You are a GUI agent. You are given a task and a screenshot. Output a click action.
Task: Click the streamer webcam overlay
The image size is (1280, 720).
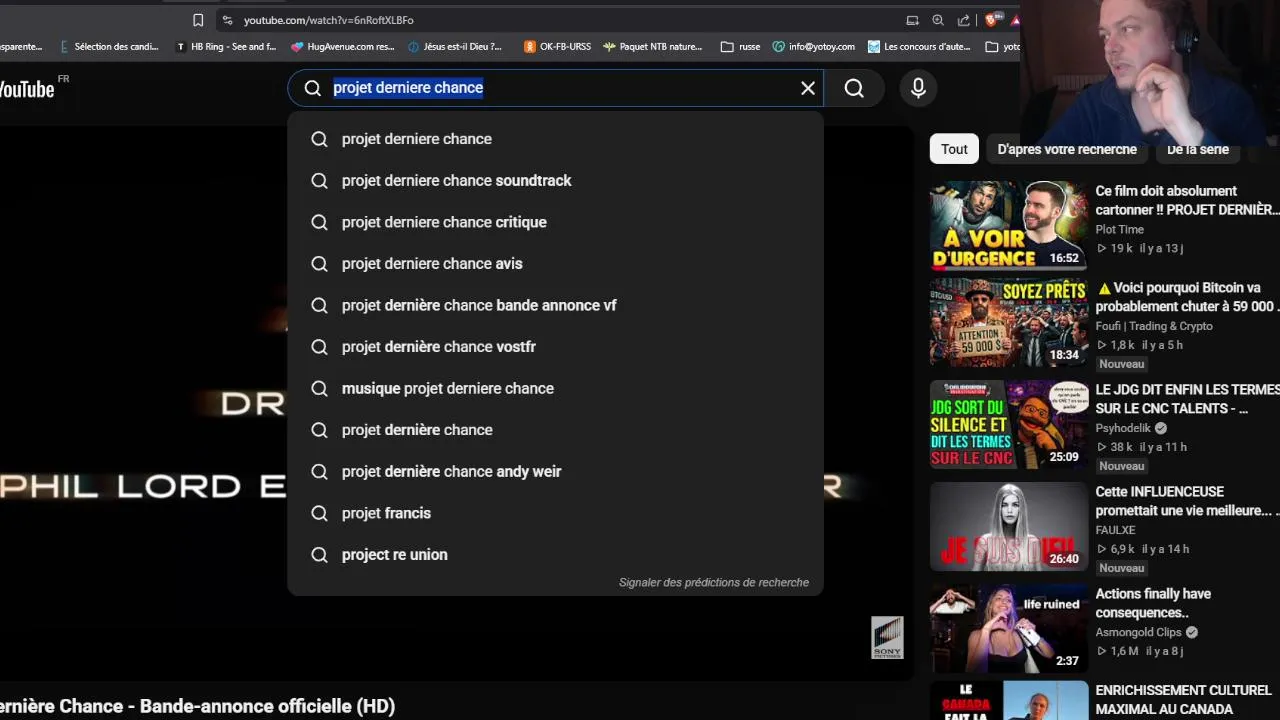point(1150,72)
